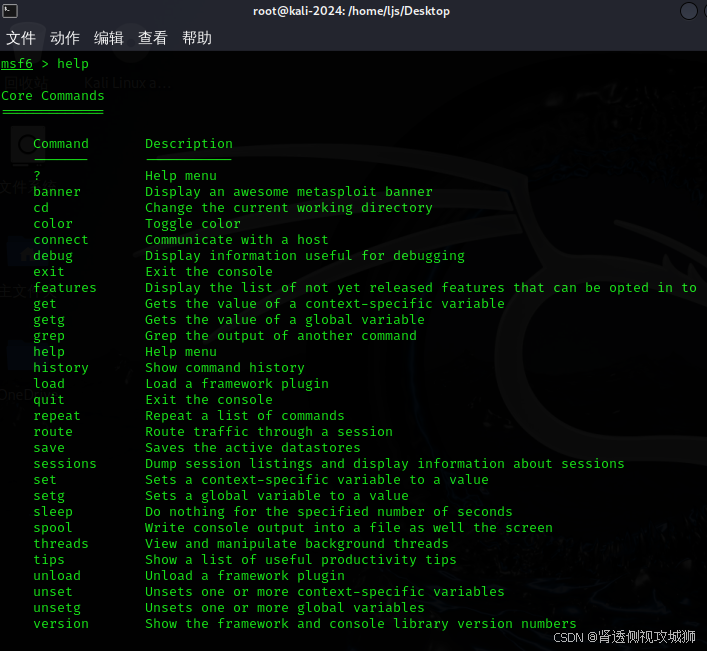
Task: Click the 'tips' command
Action: [49, 559]
